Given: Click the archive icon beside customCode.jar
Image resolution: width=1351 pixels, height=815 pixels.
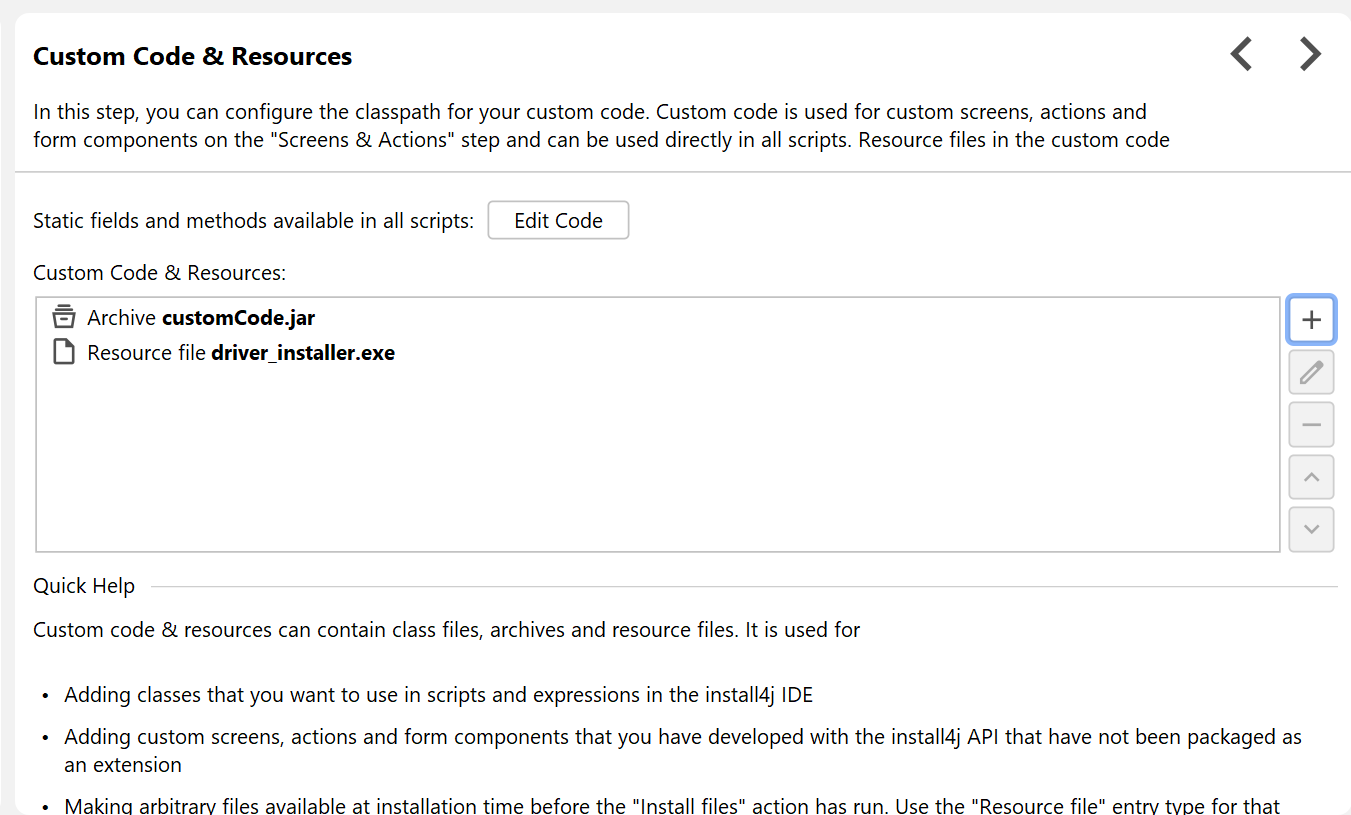Looking at the screenshot, I should (x=64, y=318).
